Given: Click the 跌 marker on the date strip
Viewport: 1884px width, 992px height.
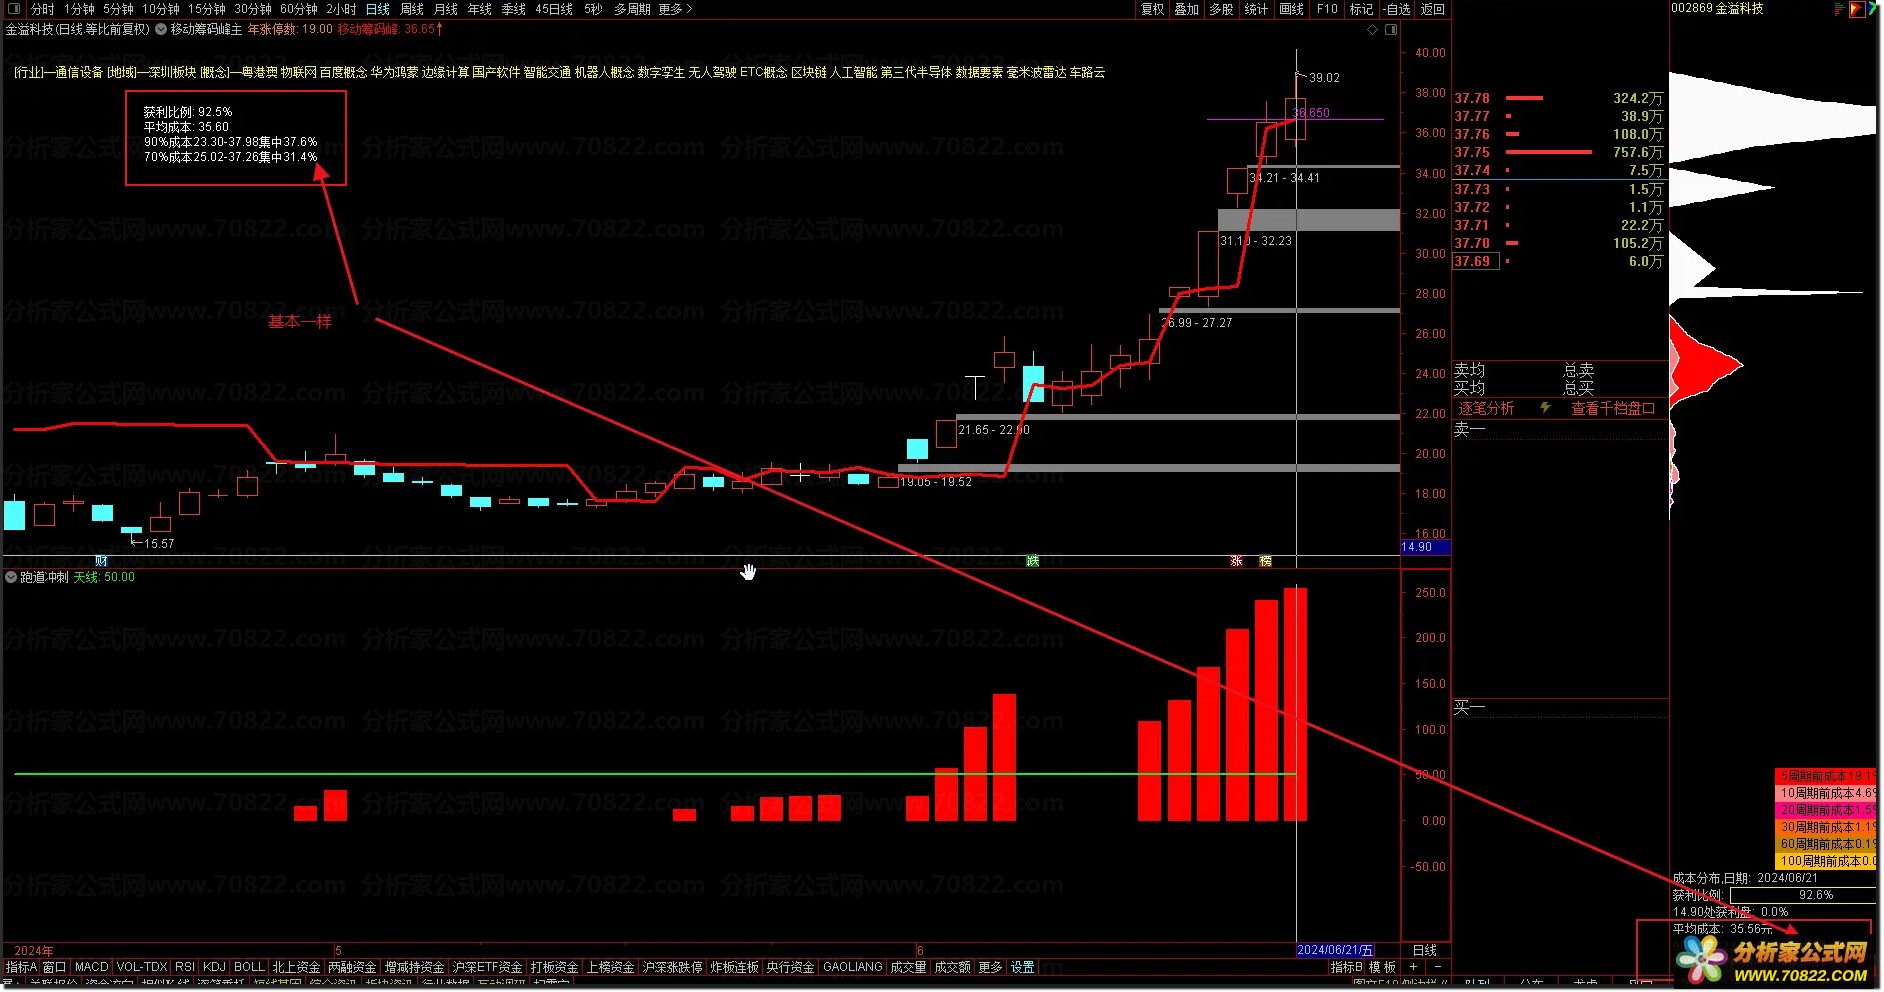Looking at the screenshot, I should [1033, 561].
